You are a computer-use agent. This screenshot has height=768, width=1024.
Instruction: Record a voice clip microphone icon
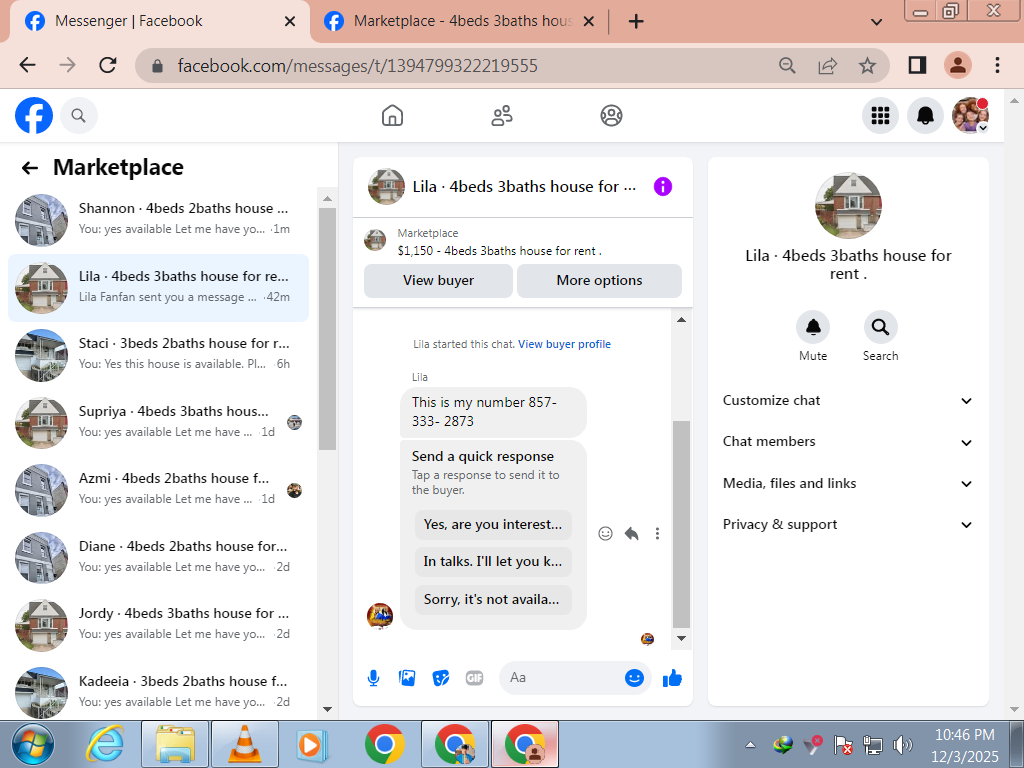click(x=374, y=679)
